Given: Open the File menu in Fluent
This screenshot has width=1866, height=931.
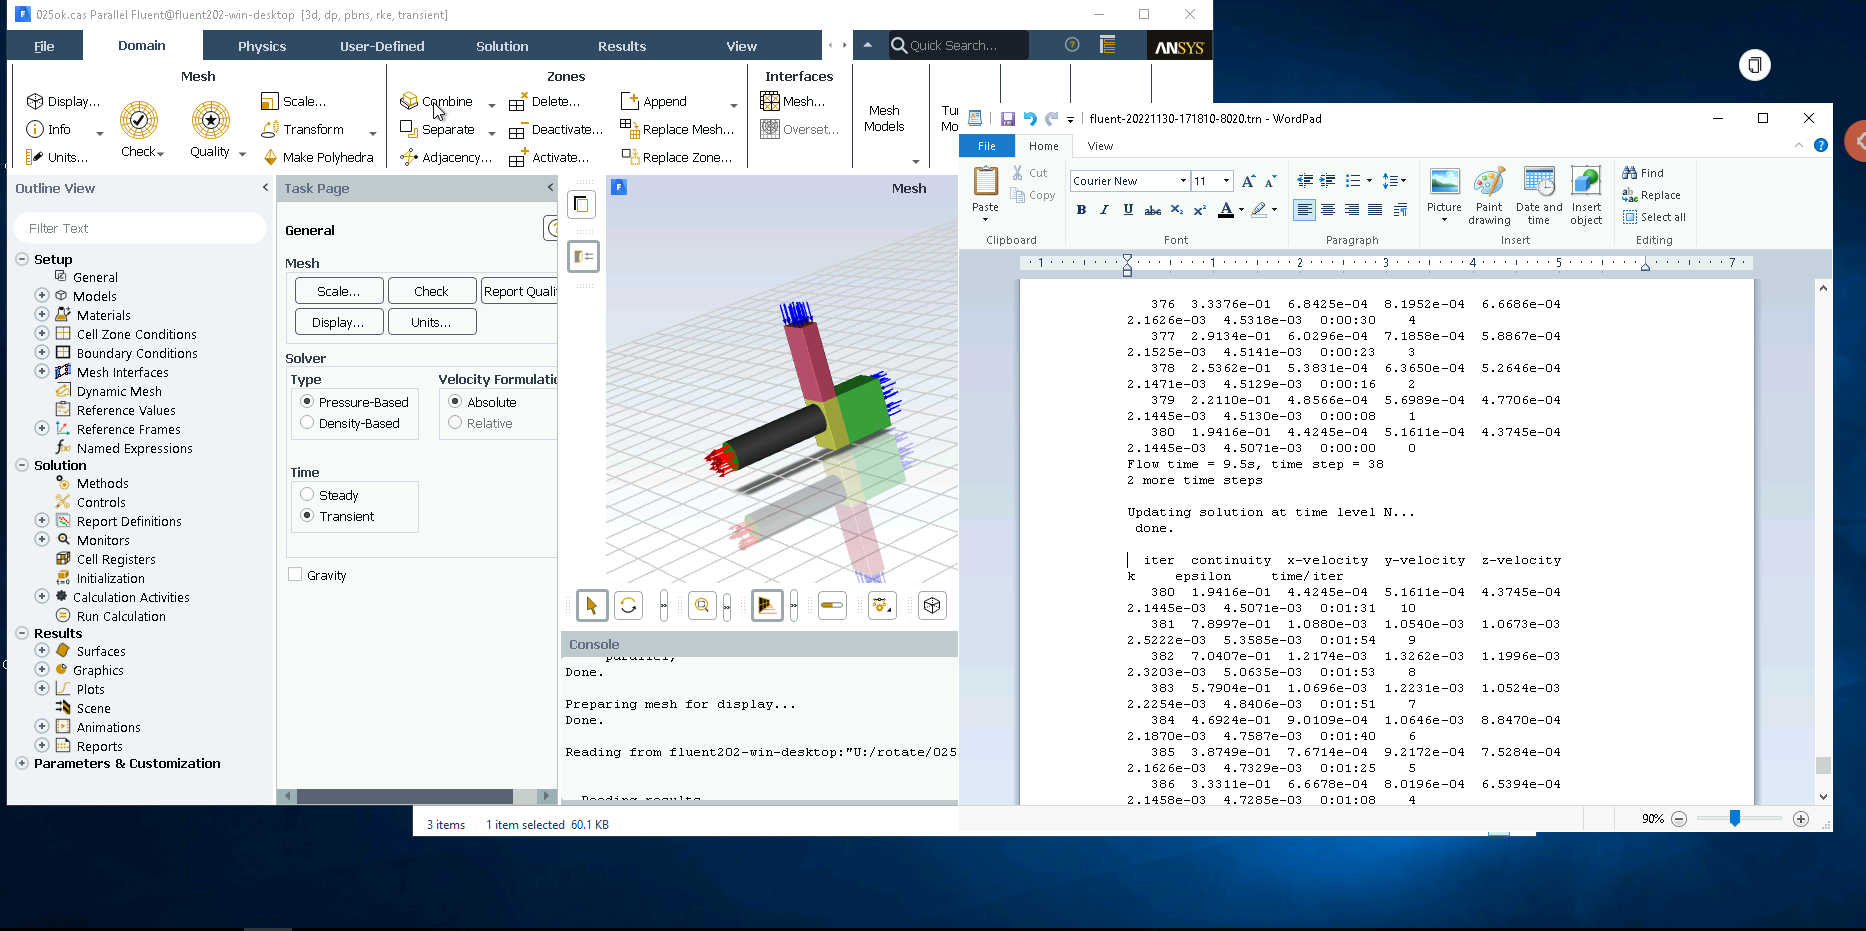Looking at the screenshot, I should click(x=44, y=46).
